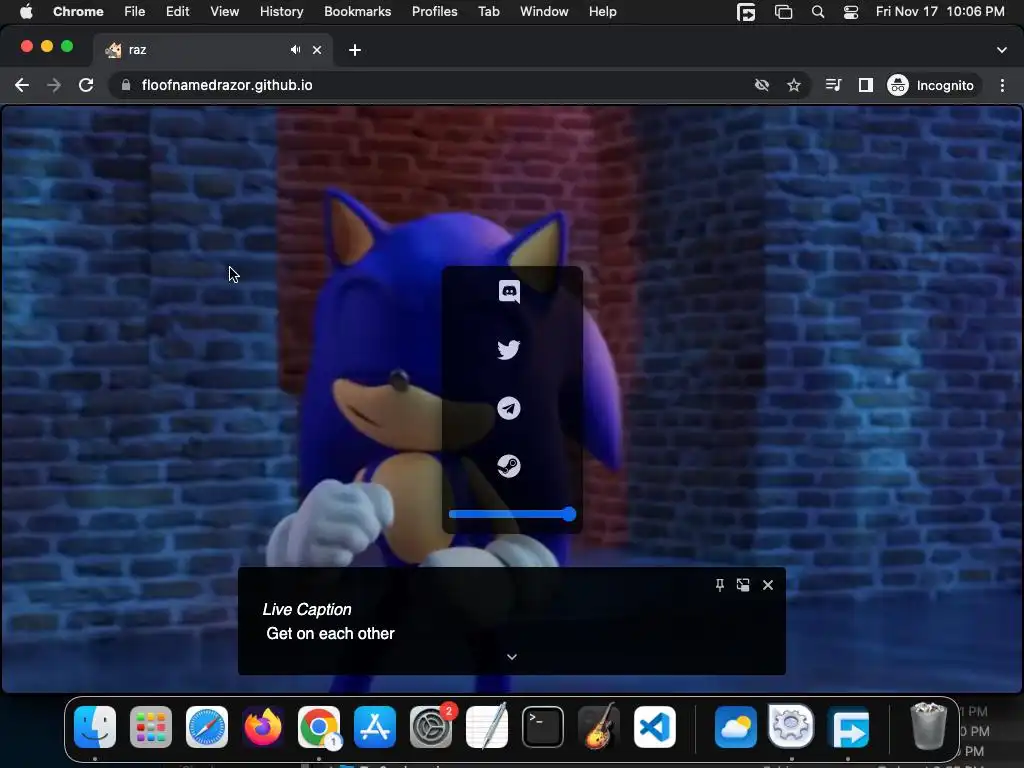Open Weather app from the Dock
The height and width of the screenshot is (768, 1024).
coord(735,727)
